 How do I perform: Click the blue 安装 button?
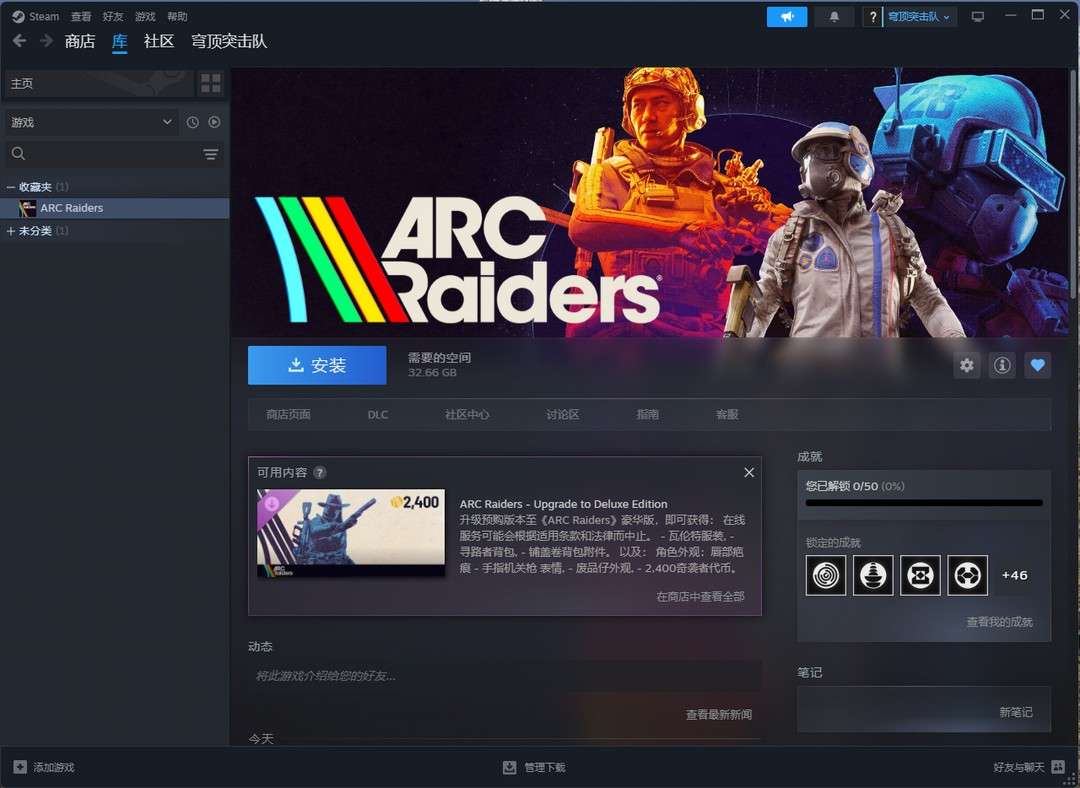point(317,366)
